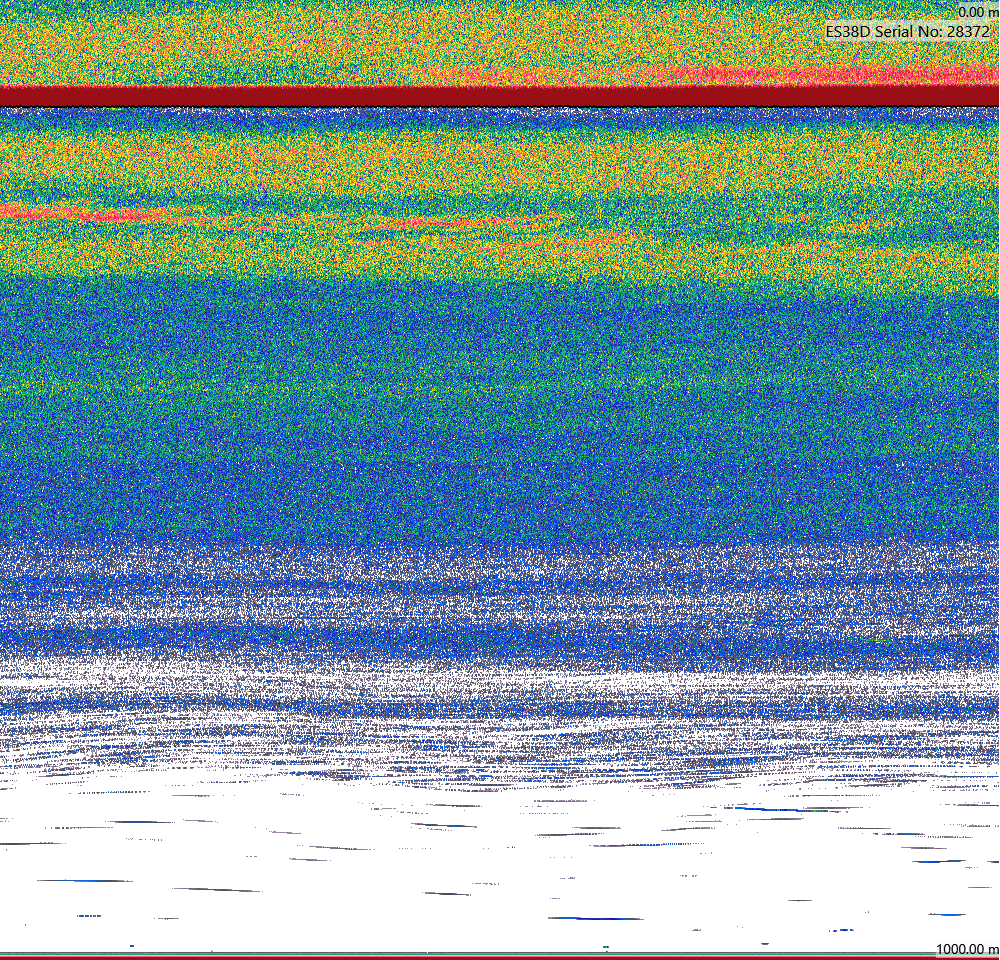The image size is (1000, 960).
Task: Select the pink-red streak at the left edge
Action: click(96, 214)
